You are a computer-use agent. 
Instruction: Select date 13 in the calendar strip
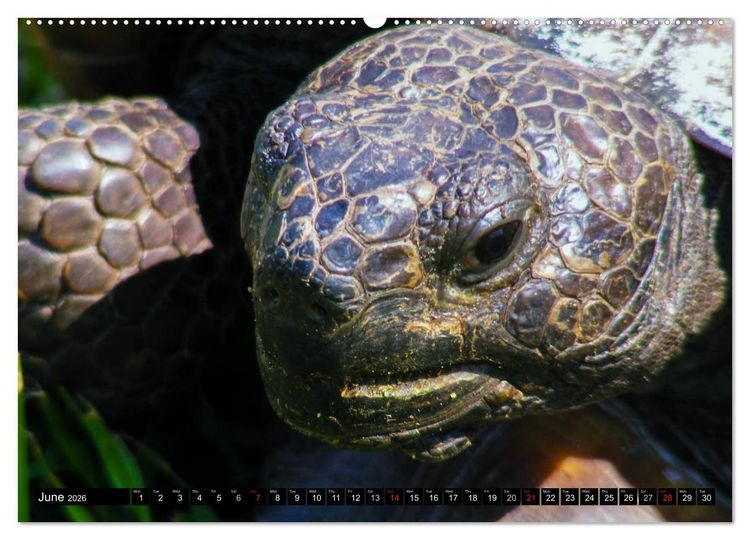point(375,496)
